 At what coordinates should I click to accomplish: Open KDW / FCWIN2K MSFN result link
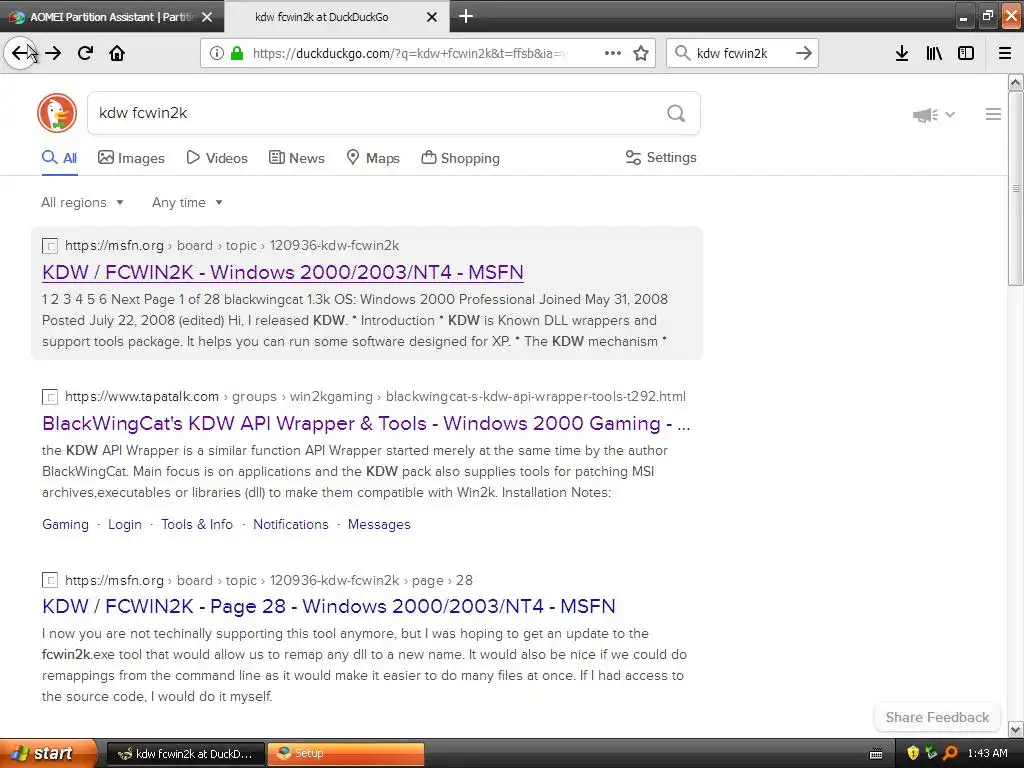tap(283, 272)
